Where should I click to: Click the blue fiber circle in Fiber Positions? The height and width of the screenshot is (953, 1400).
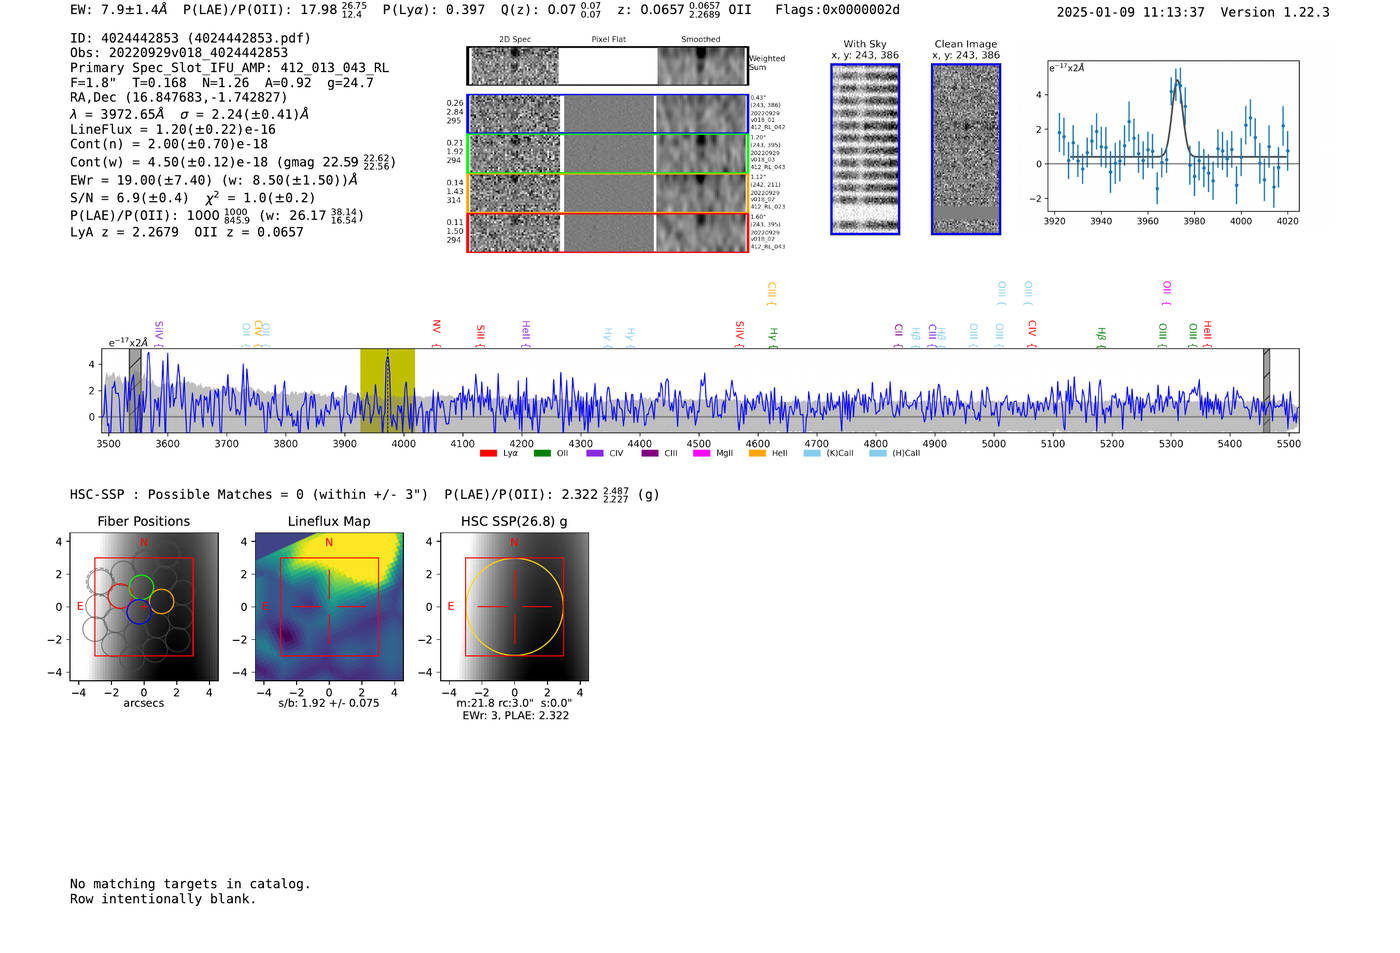pos(138,613)
